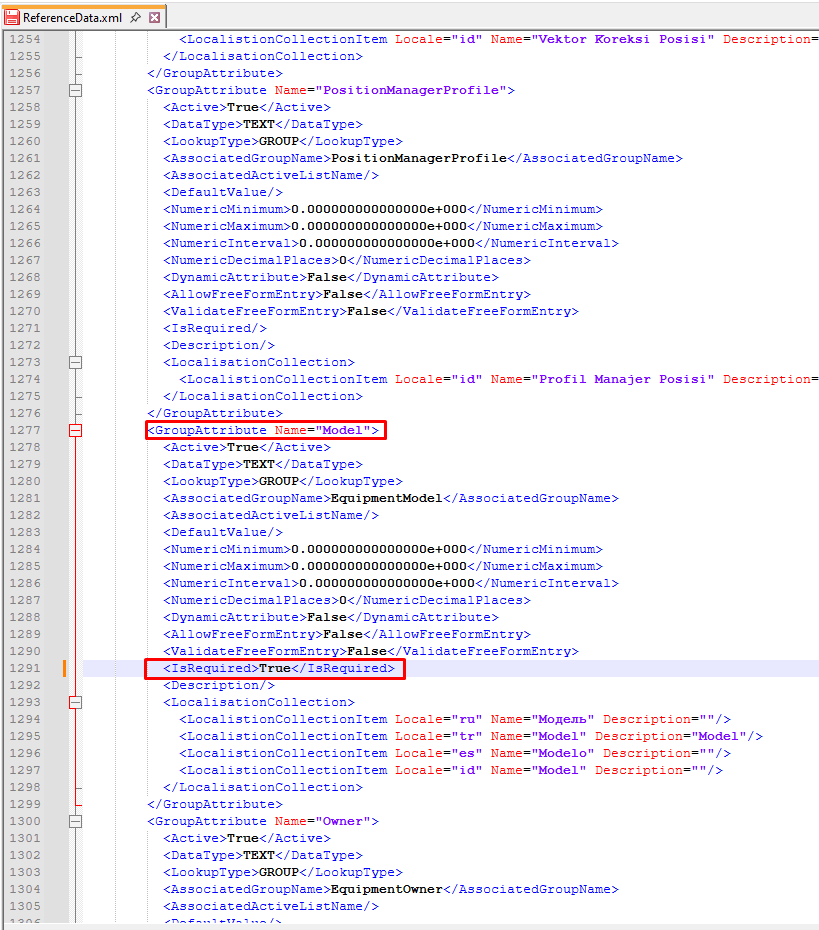Click the red unsaved-file icon on the ReferenceData.xml tab
Viewport: 819px width, 930px height.
point(14,17)
